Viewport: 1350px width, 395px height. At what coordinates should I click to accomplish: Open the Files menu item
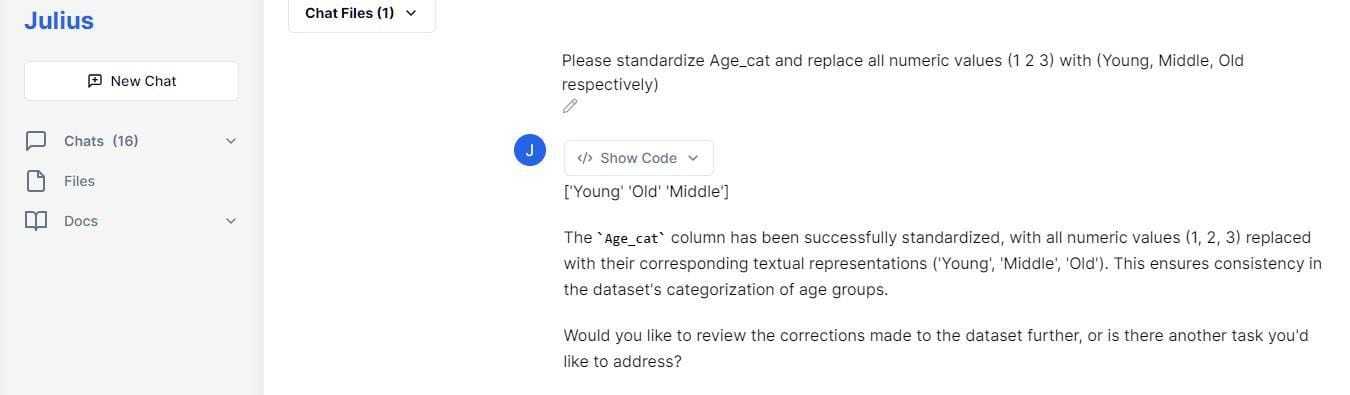point(131,181)
